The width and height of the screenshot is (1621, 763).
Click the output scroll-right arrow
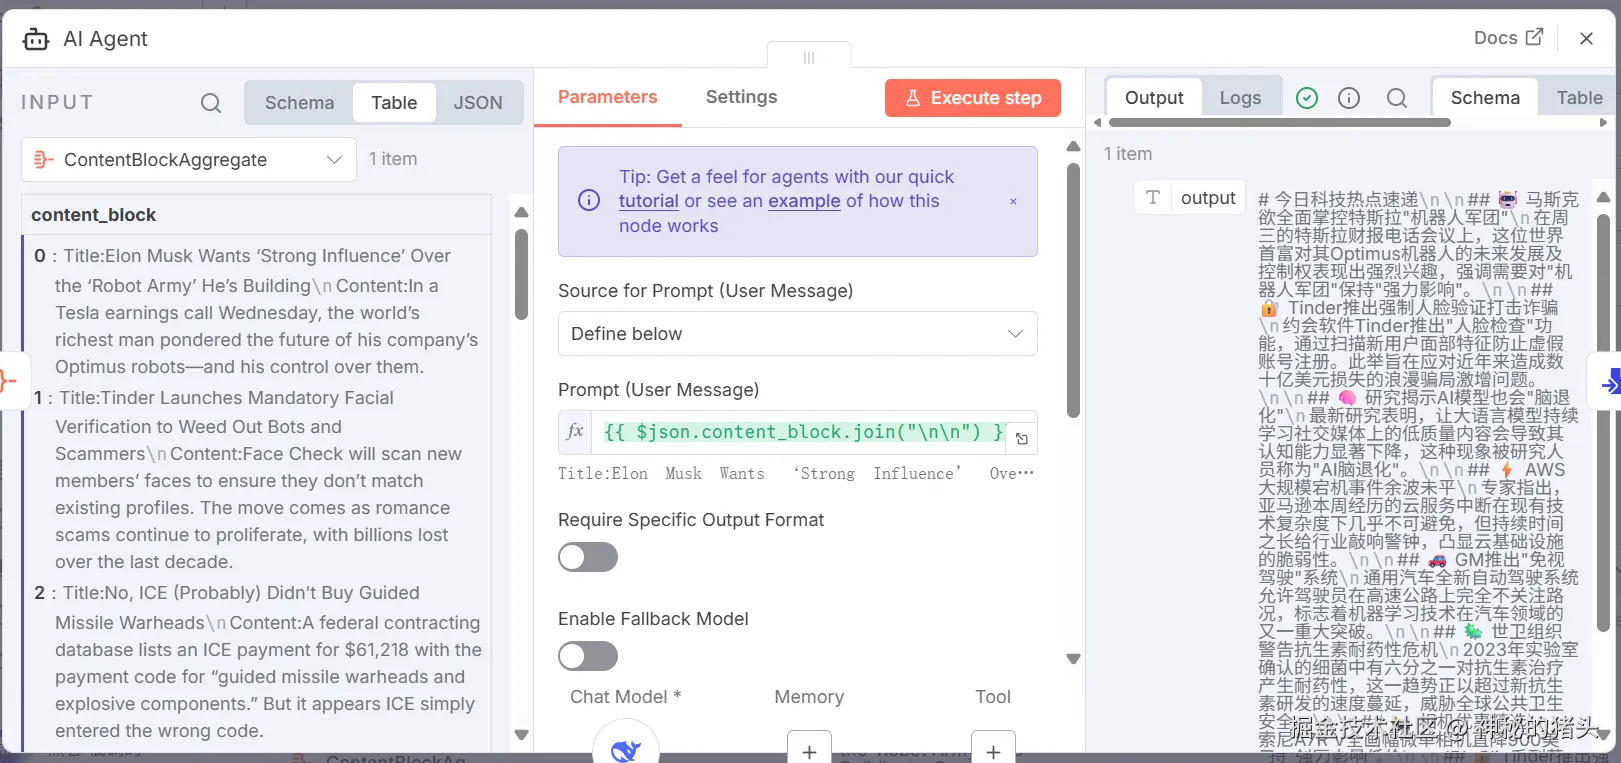(1604, 122)
